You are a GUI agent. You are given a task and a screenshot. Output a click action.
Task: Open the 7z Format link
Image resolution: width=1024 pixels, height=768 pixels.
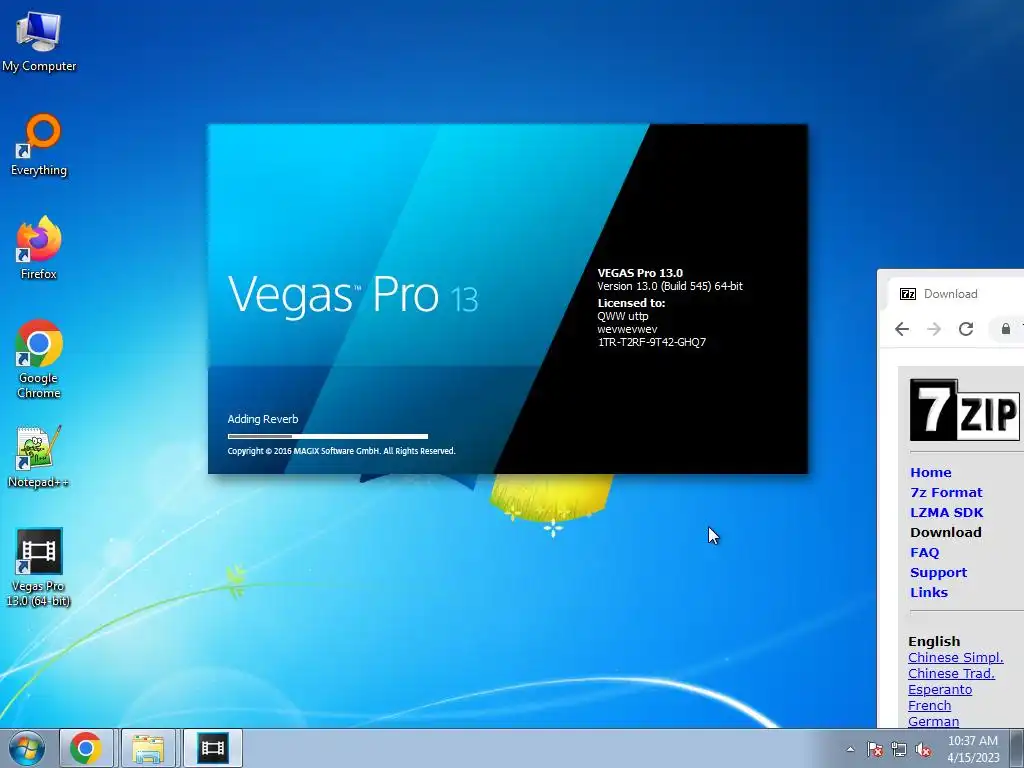tap(946, 492)
